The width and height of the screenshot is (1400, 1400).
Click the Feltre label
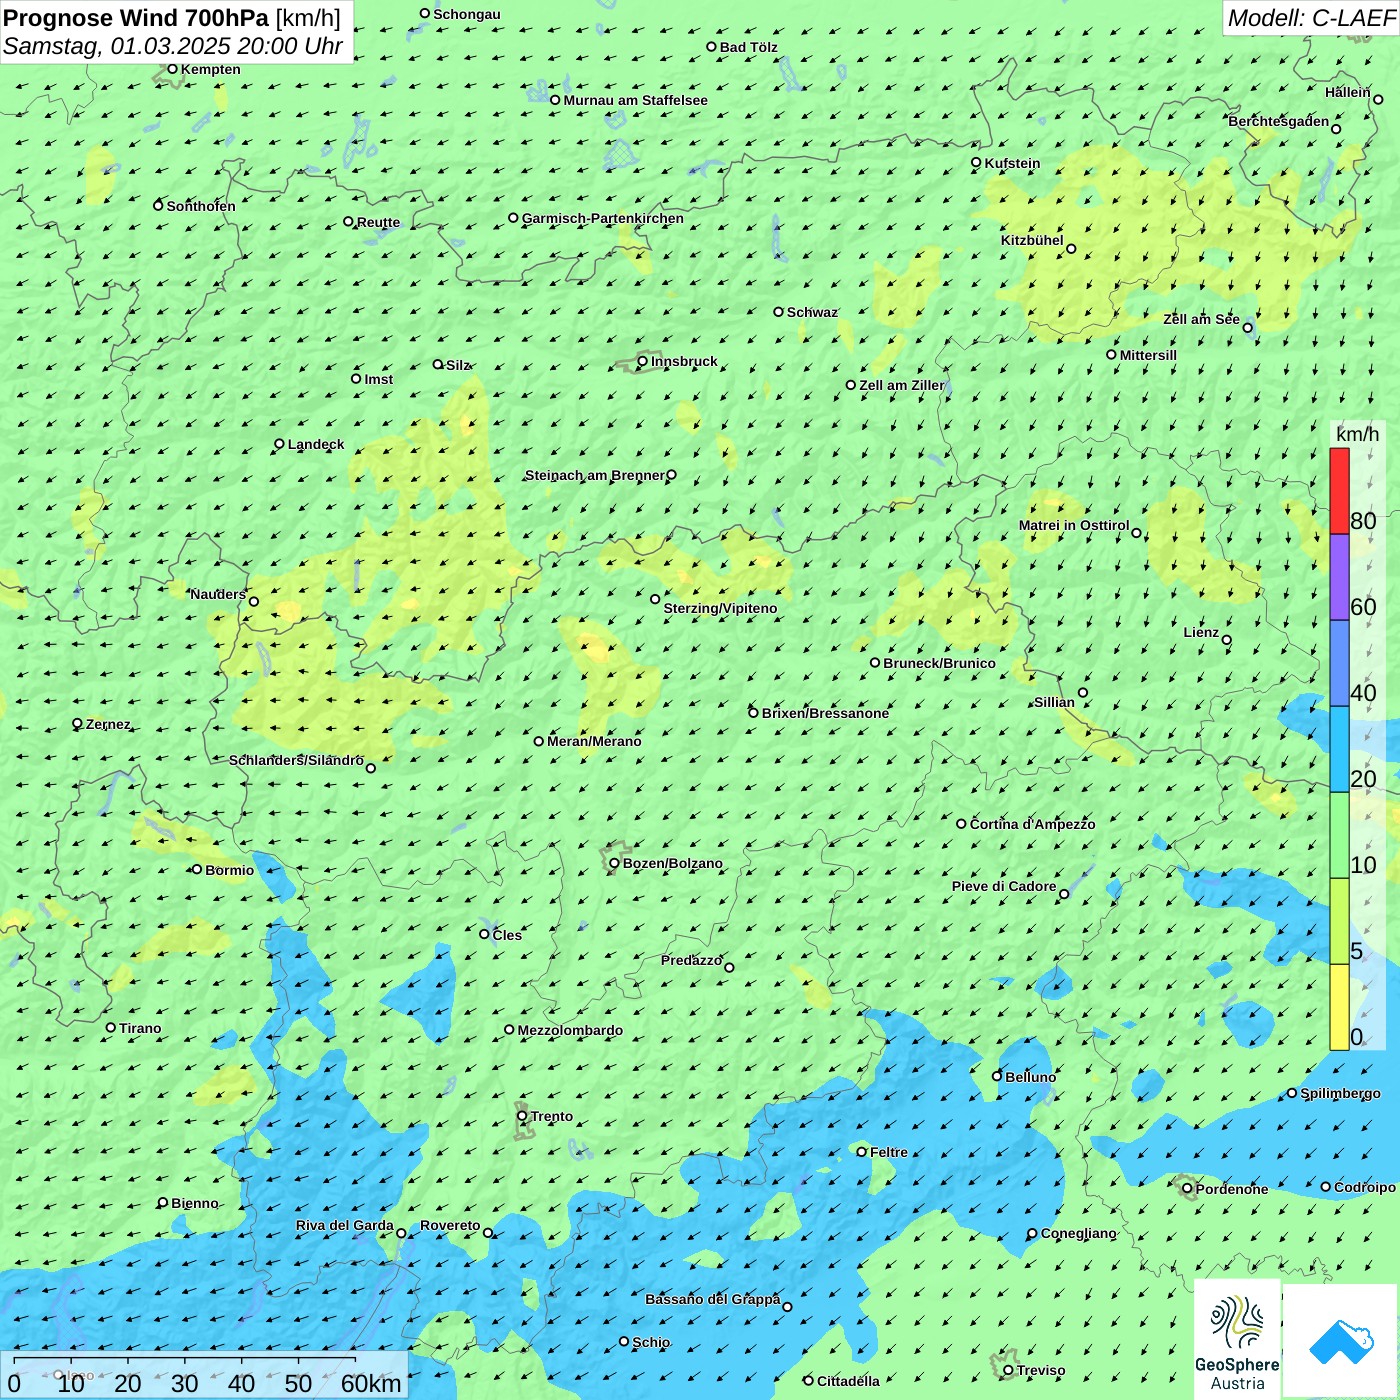(888, 1152)
